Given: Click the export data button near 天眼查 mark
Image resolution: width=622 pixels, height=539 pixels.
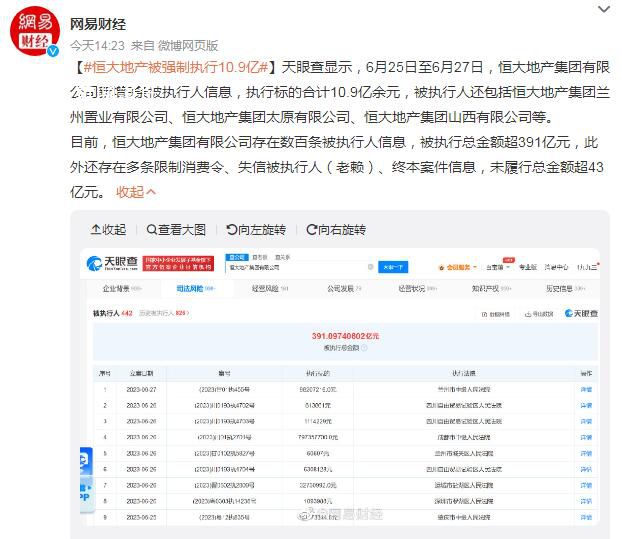Looking at the screenshot, I should point(539,314).
